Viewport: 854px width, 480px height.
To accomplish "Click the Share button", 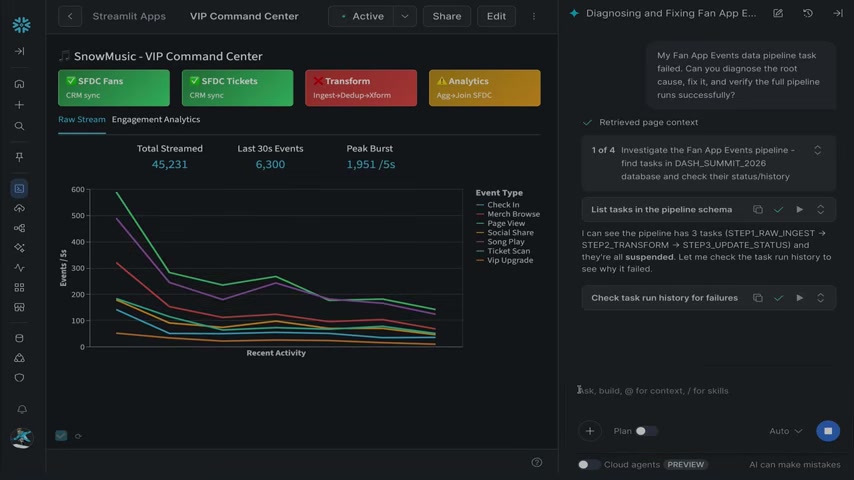I will [447, 16].
